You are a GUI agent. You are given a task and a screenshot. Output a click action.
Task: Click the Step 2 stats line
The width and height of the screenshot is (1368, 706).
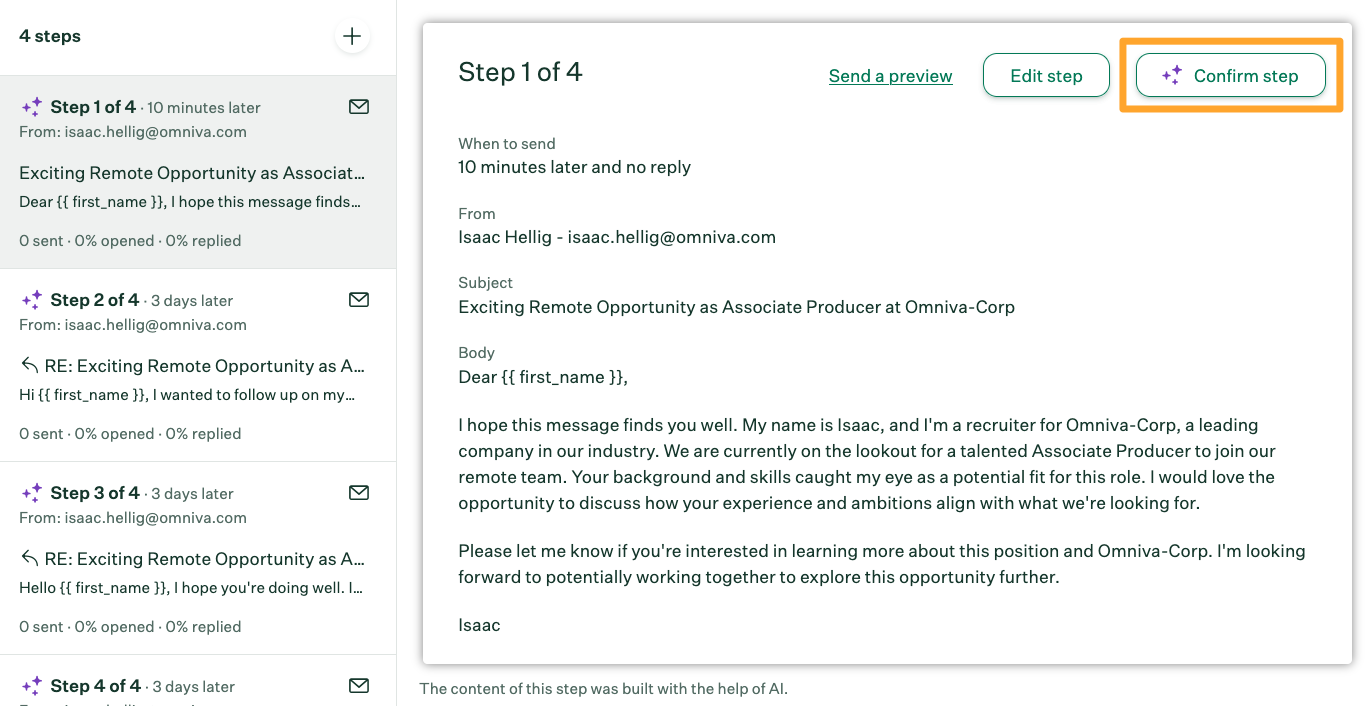point(130,434)
